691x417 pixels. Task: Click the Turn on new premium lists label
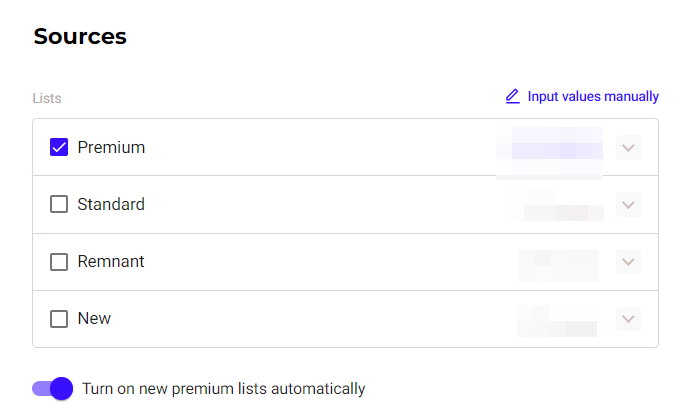[x=223, y=389]
